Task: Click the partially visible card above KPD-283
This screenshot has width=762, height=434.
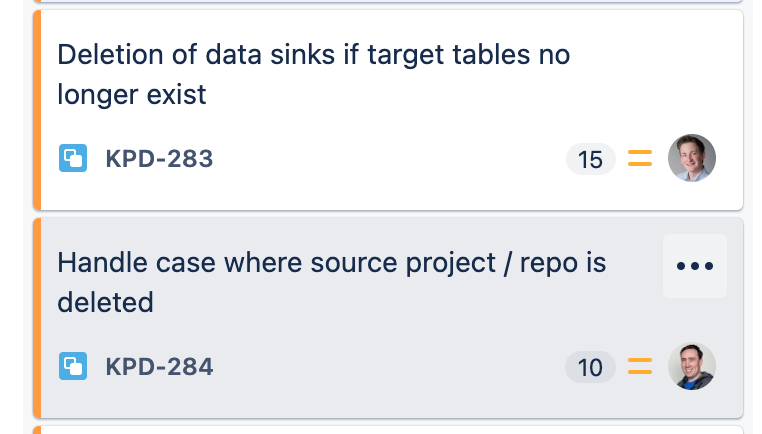Action: coord(390,3)
